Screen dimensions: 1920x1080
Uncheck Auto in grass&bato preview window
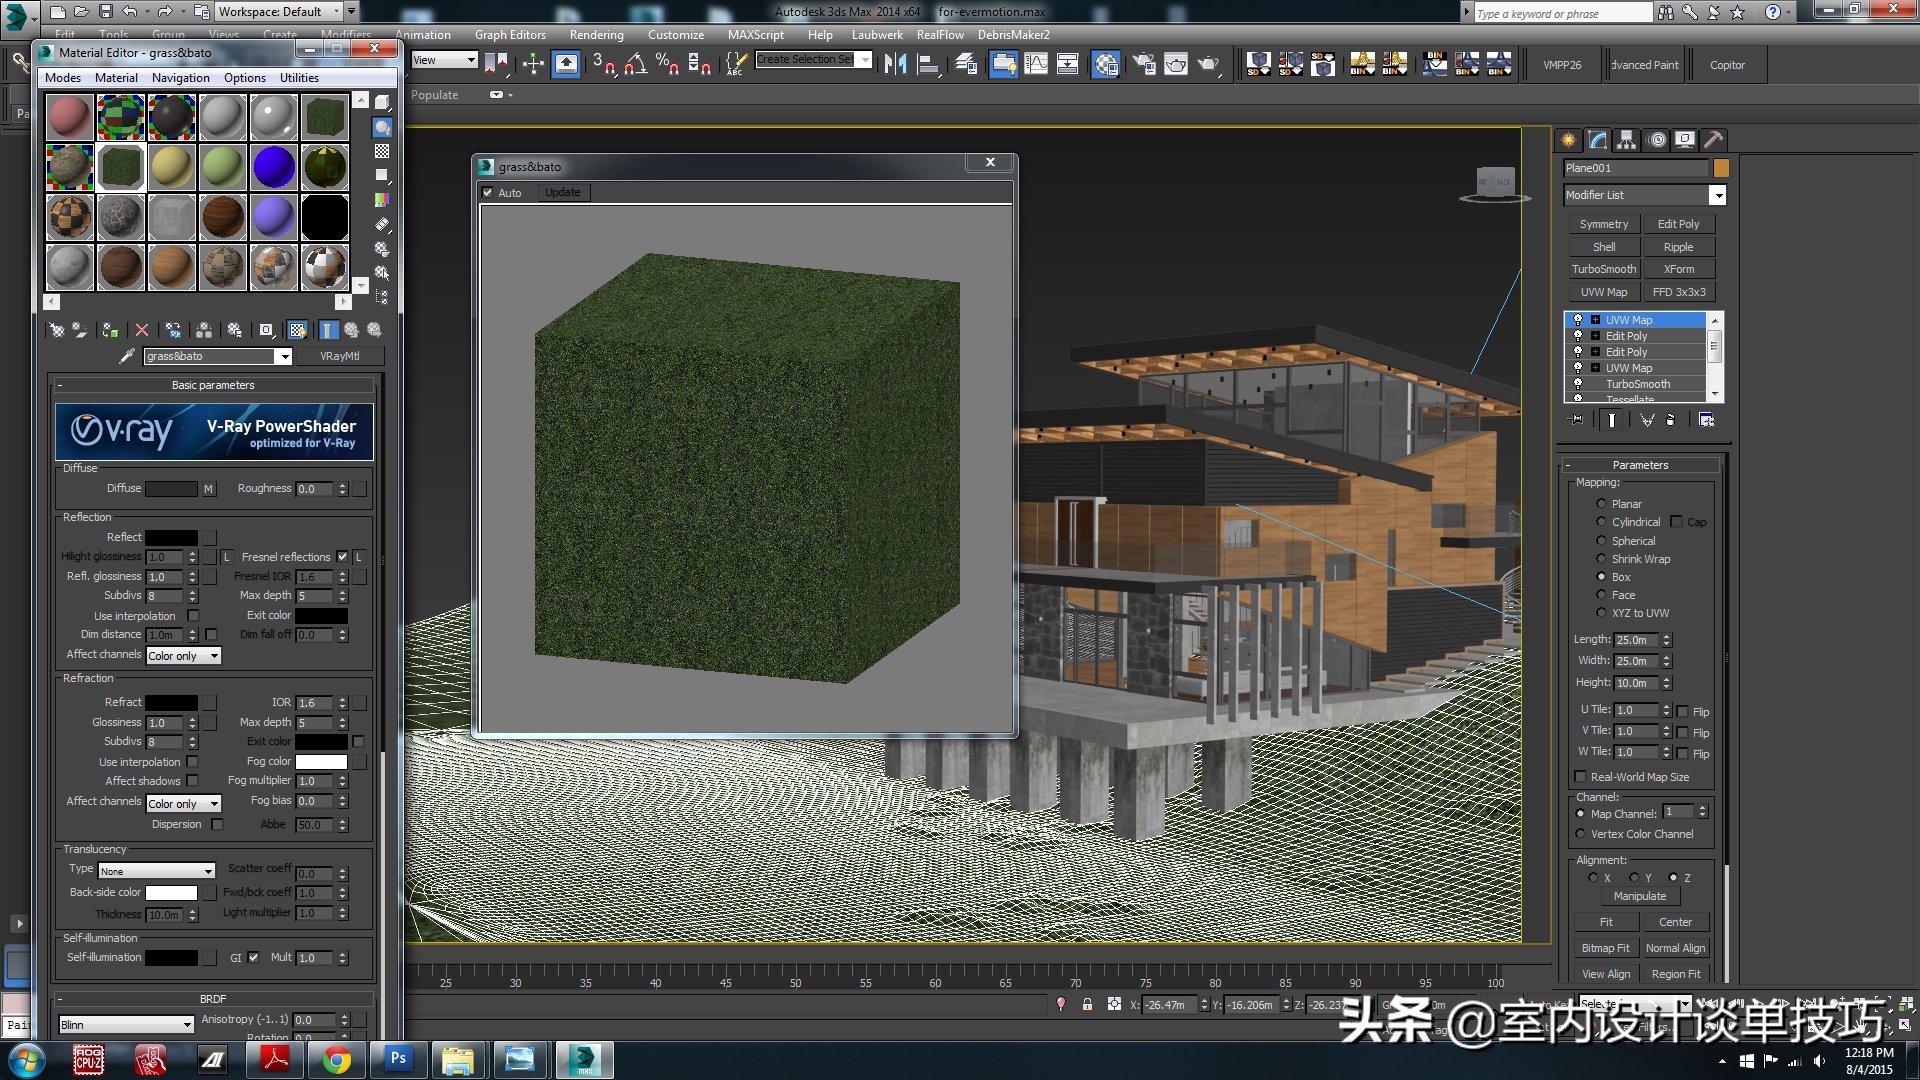click(x=488, y=193)
